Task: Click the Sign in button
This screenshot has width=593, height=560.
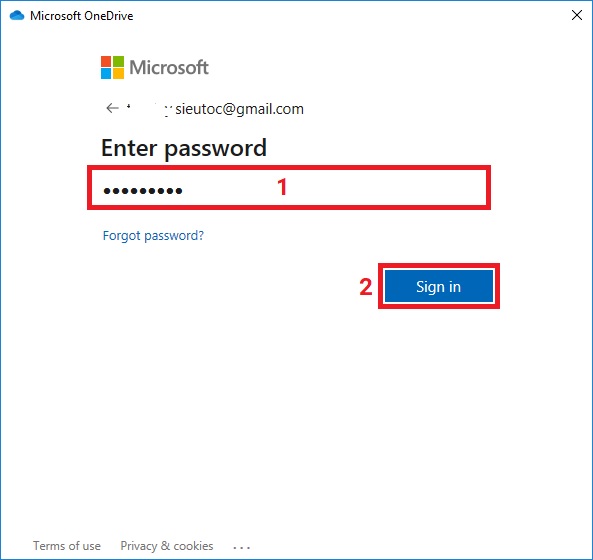Action: click(439, 286)
